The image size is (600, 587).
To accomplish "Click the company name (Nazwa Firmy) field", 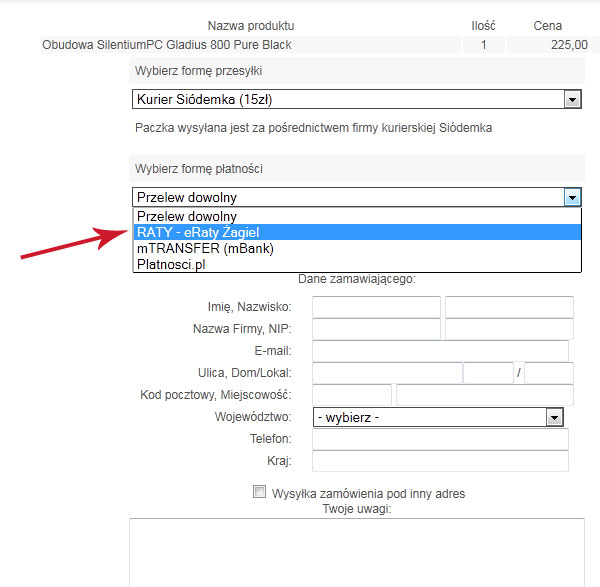I will (x=376, y=329).
